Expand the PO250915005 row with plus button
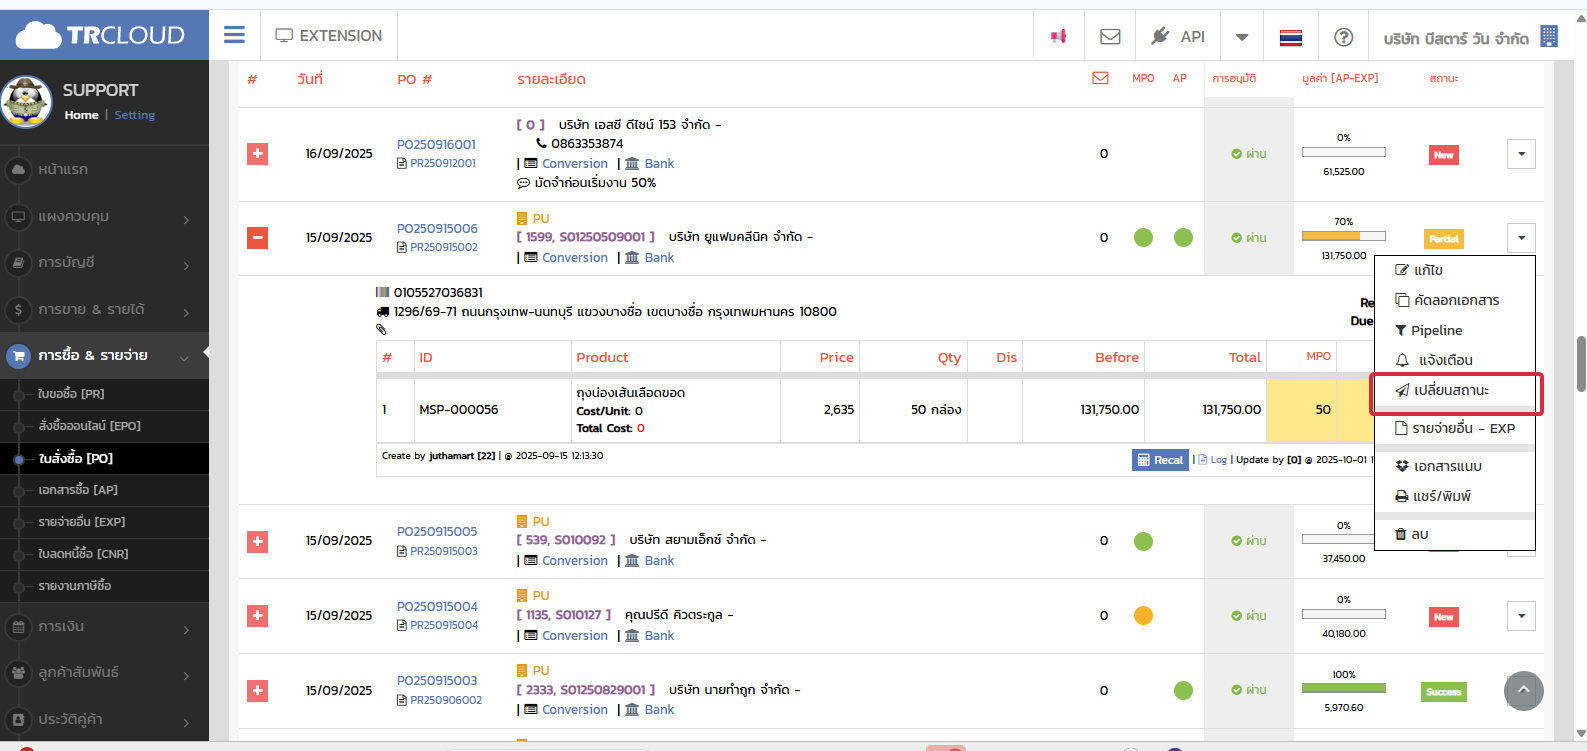1587x751 pixels. pyautogui.click(x=257, y=541)
